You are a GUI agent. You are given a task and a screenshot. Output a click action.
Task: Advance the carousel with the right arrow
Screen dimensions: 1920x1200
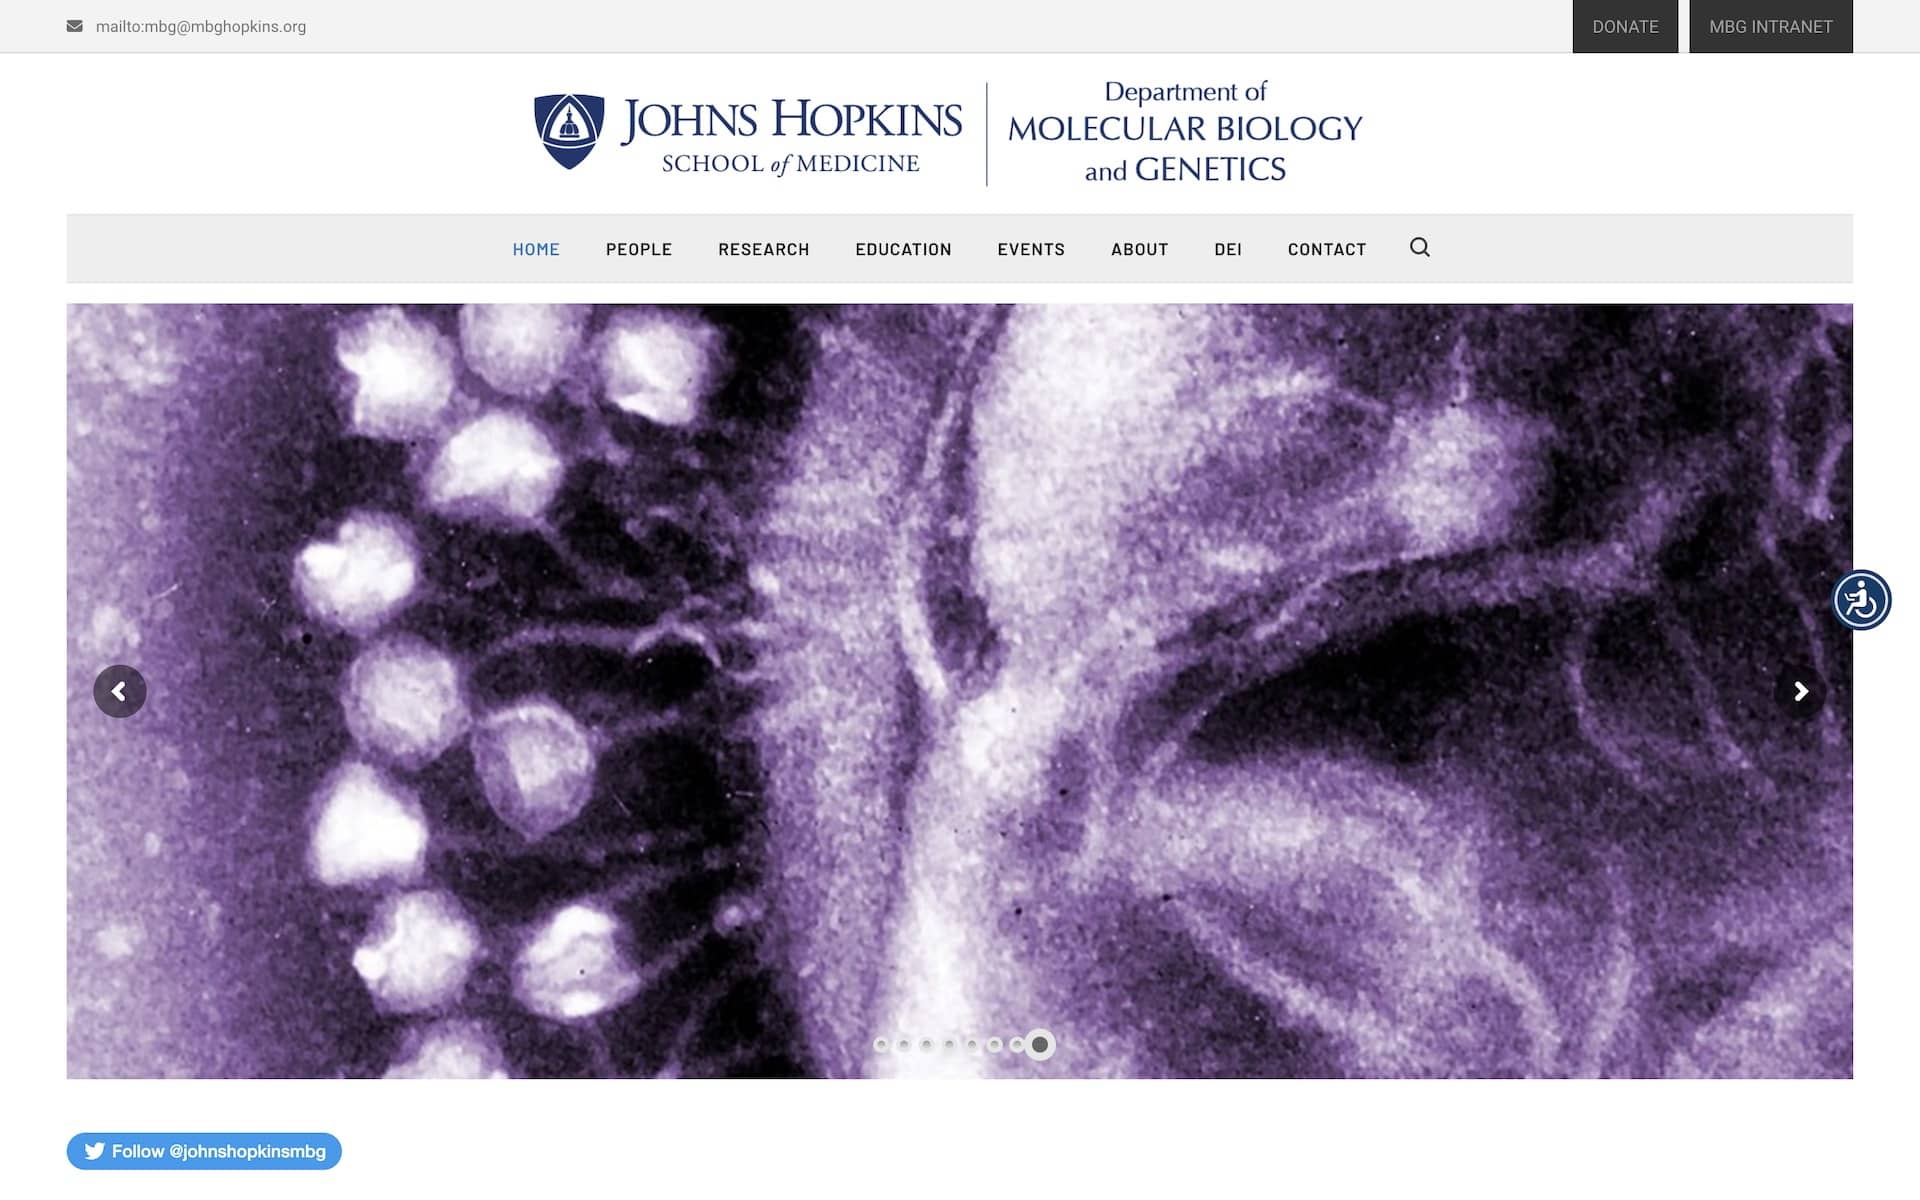click(x=1800, y=691)
